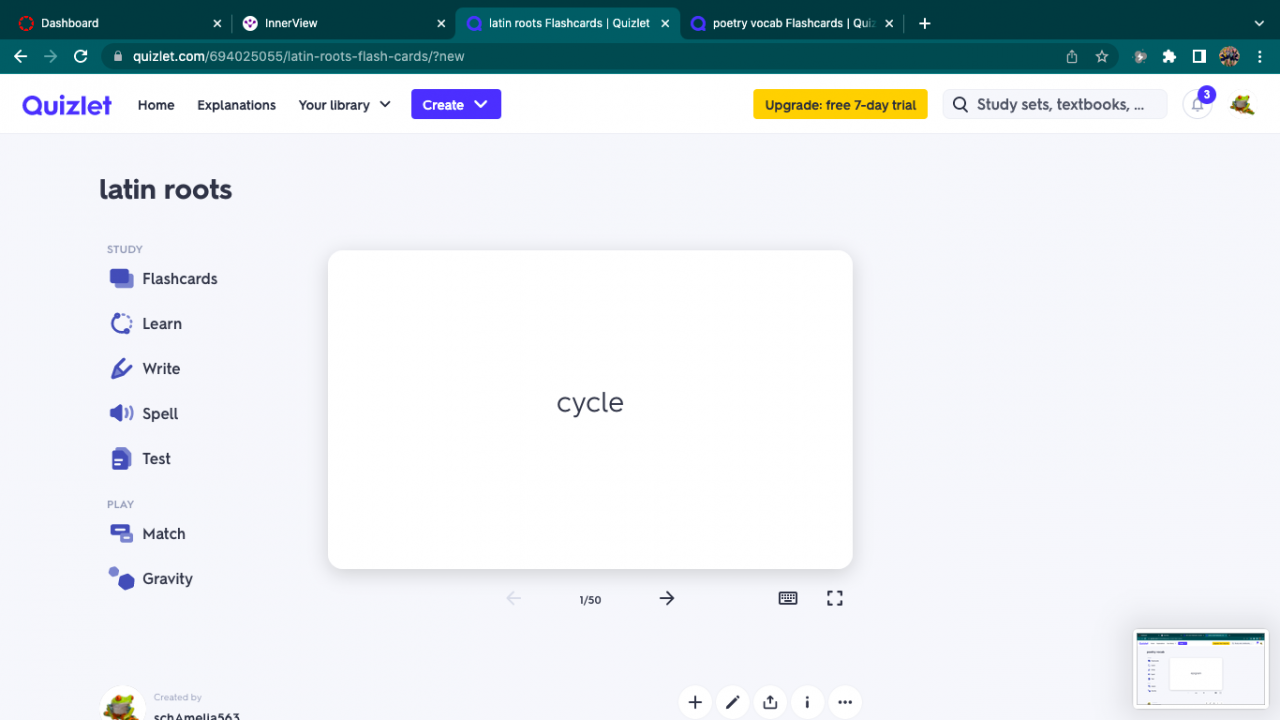Image resolution: width=1280 pixels, height=720 pixels.
Task: Switch to the InnerView tab
Action: [343, 23]
